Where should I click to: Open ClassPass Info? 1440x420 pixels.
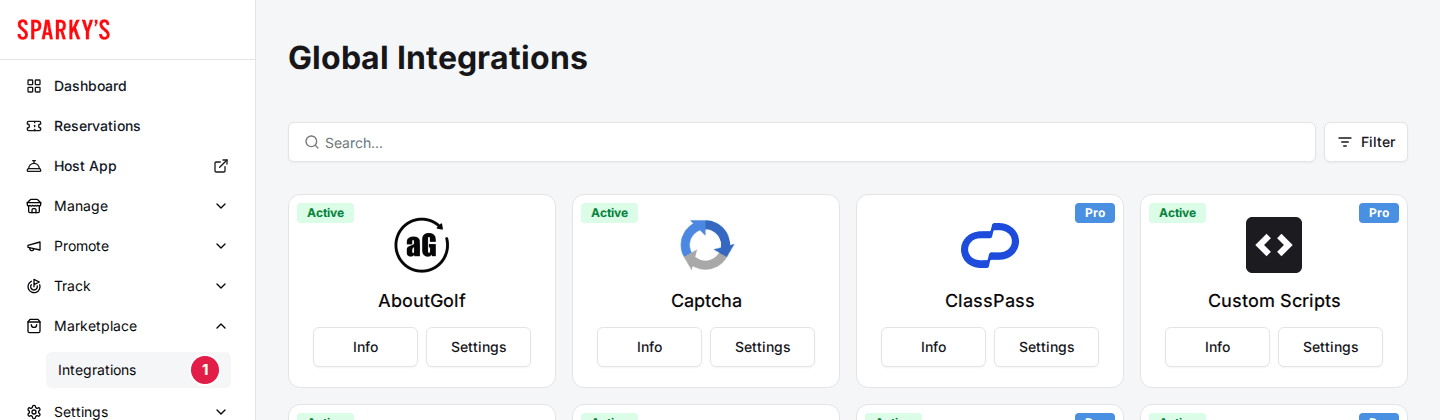click(933, 347)
